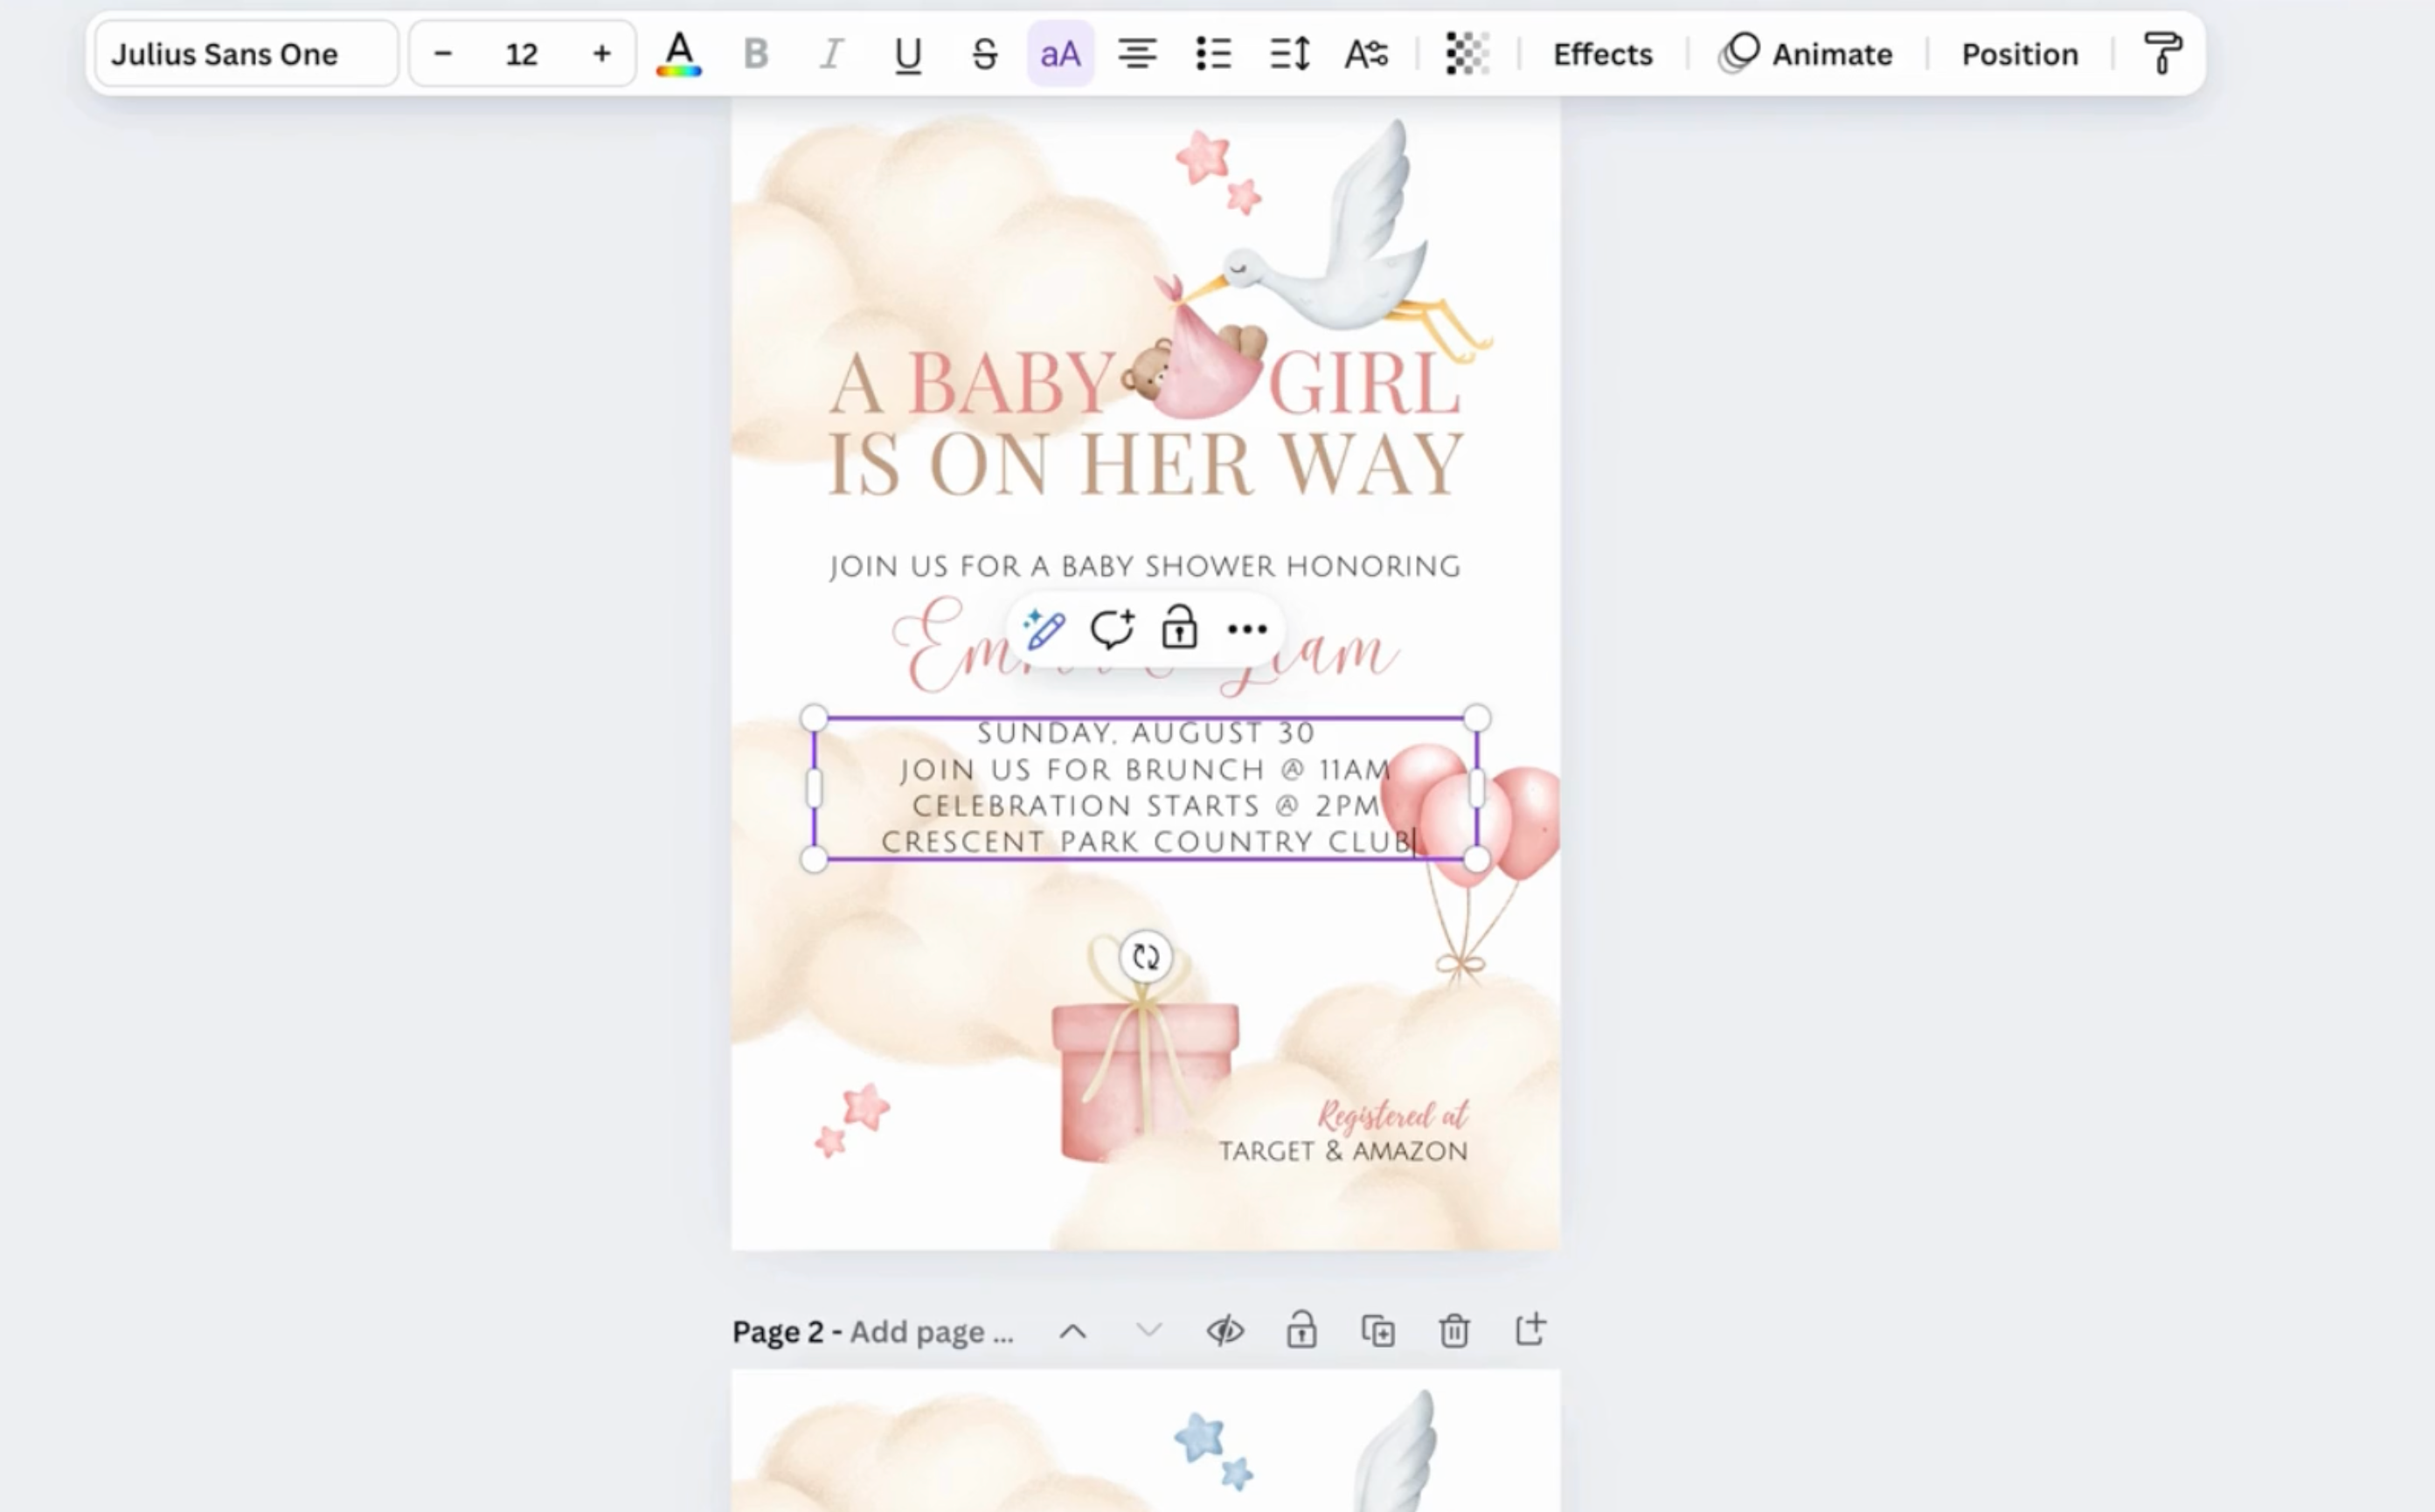
Task: Duplicate Page 2
Action: (x=1378, y=1332)
